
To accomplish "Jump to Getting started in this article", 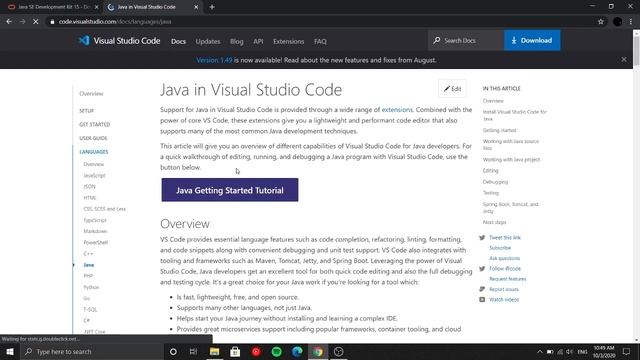I will 500,130.
